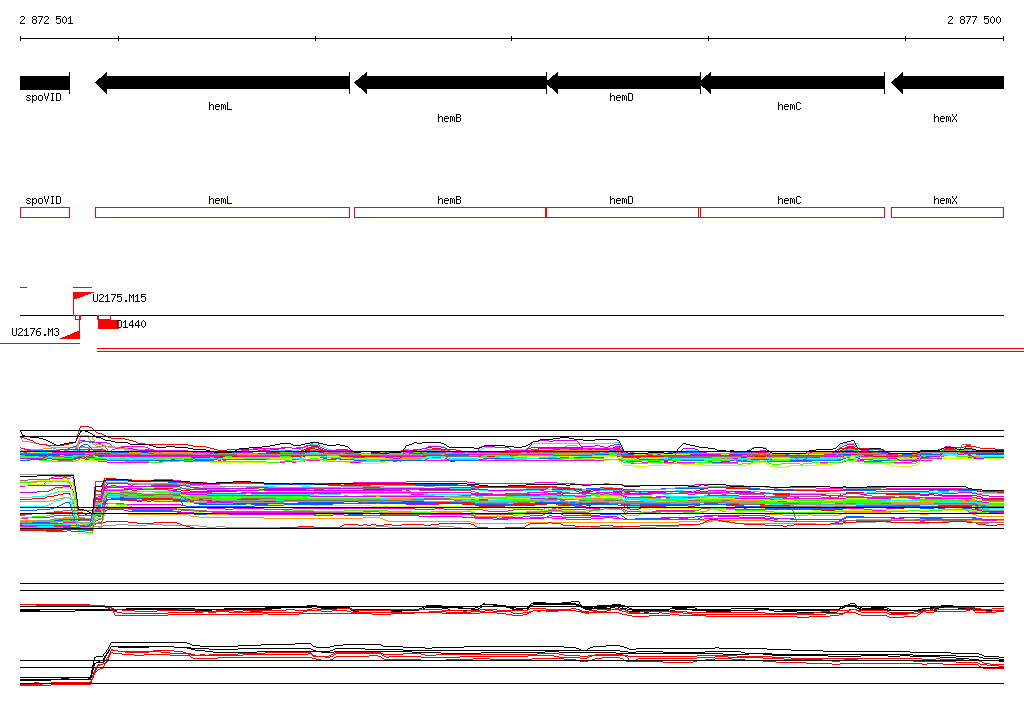Click the end coordinate 2 877 500

pos(974,20)
